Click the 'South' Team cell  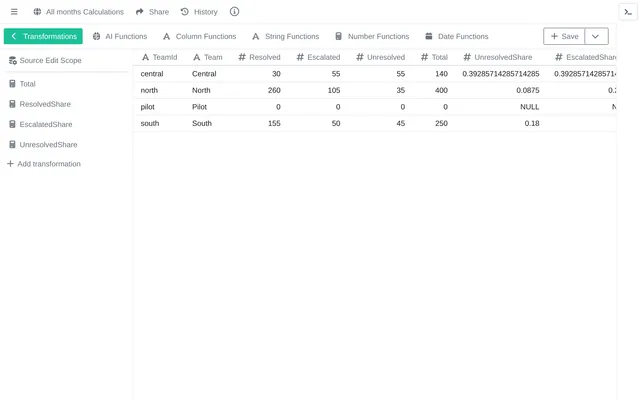[x=202, y=123]
